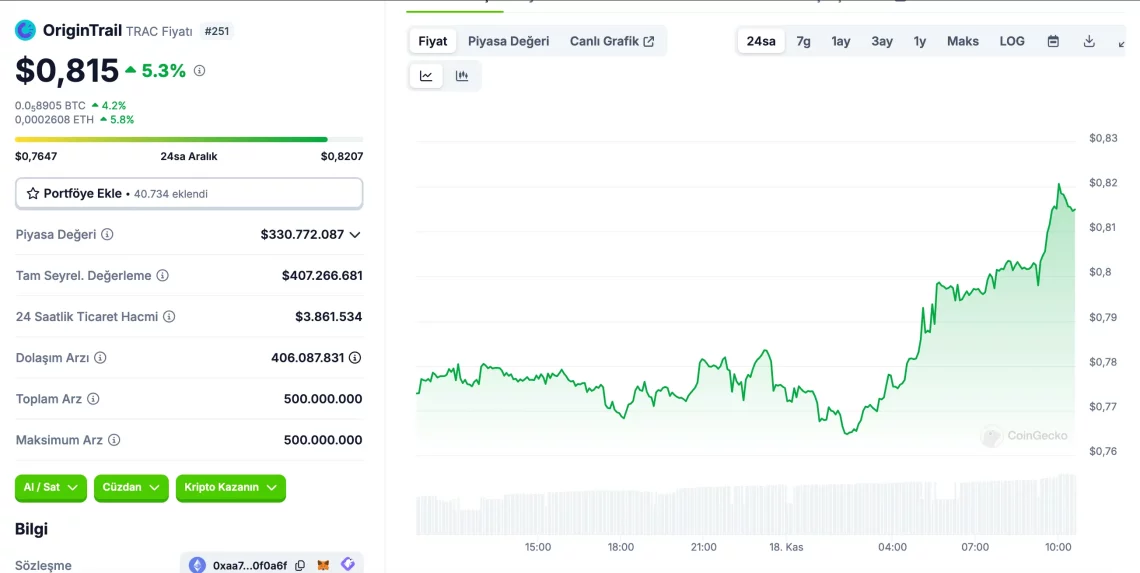Toggle LOG scale on chart
Viewport: 1140px width, 573px height.
click(1012, 41)
